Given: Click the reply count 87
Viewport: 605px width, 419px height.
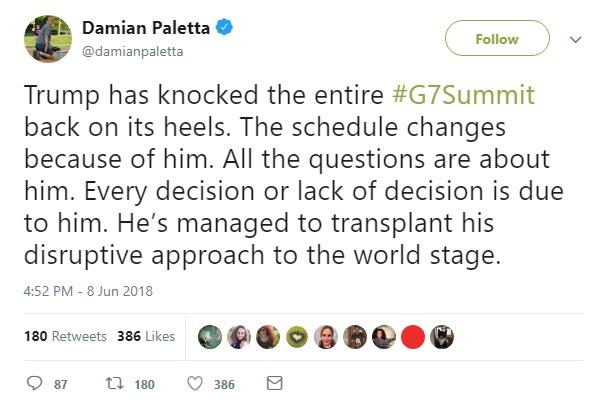Looking at the screenshot, I should tap(60, 384).
